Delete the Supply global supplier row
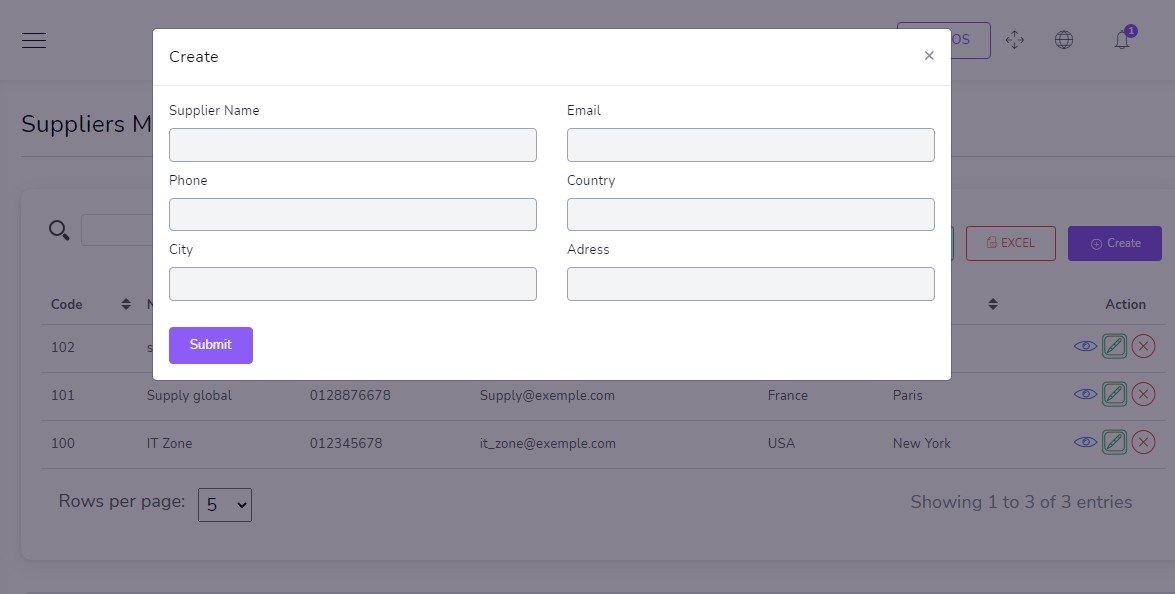The width and height of the screenshot is (1175, 594). pos(1143,395)
